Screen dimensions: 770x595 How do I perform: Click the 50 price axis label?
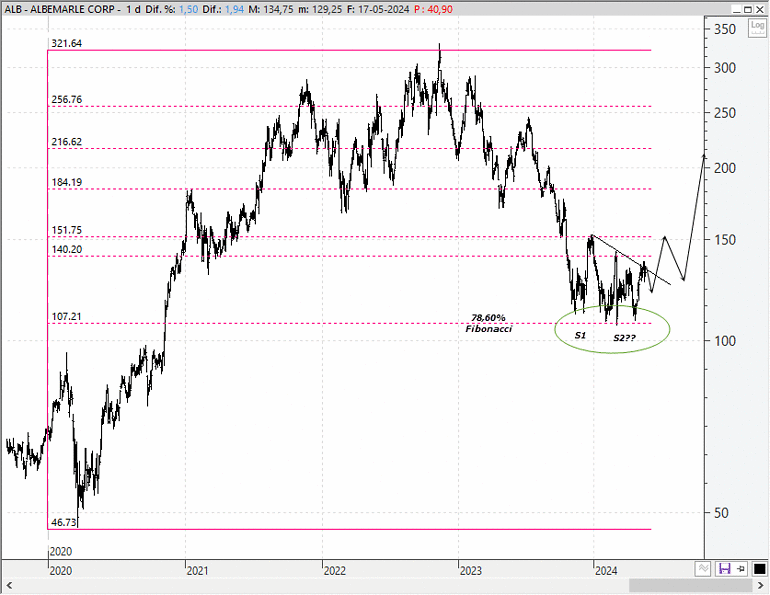tap(721, 513)
